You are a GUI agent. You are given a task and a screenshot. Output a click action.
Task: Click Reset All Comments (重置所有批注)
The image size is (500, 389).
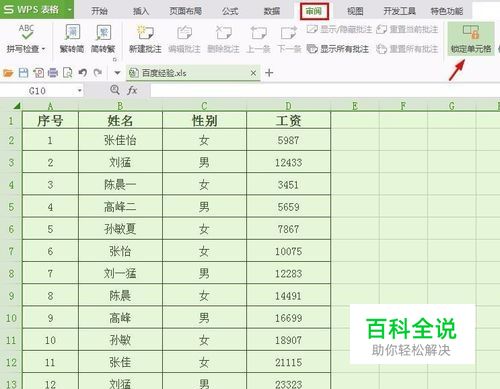pos(407,49)
